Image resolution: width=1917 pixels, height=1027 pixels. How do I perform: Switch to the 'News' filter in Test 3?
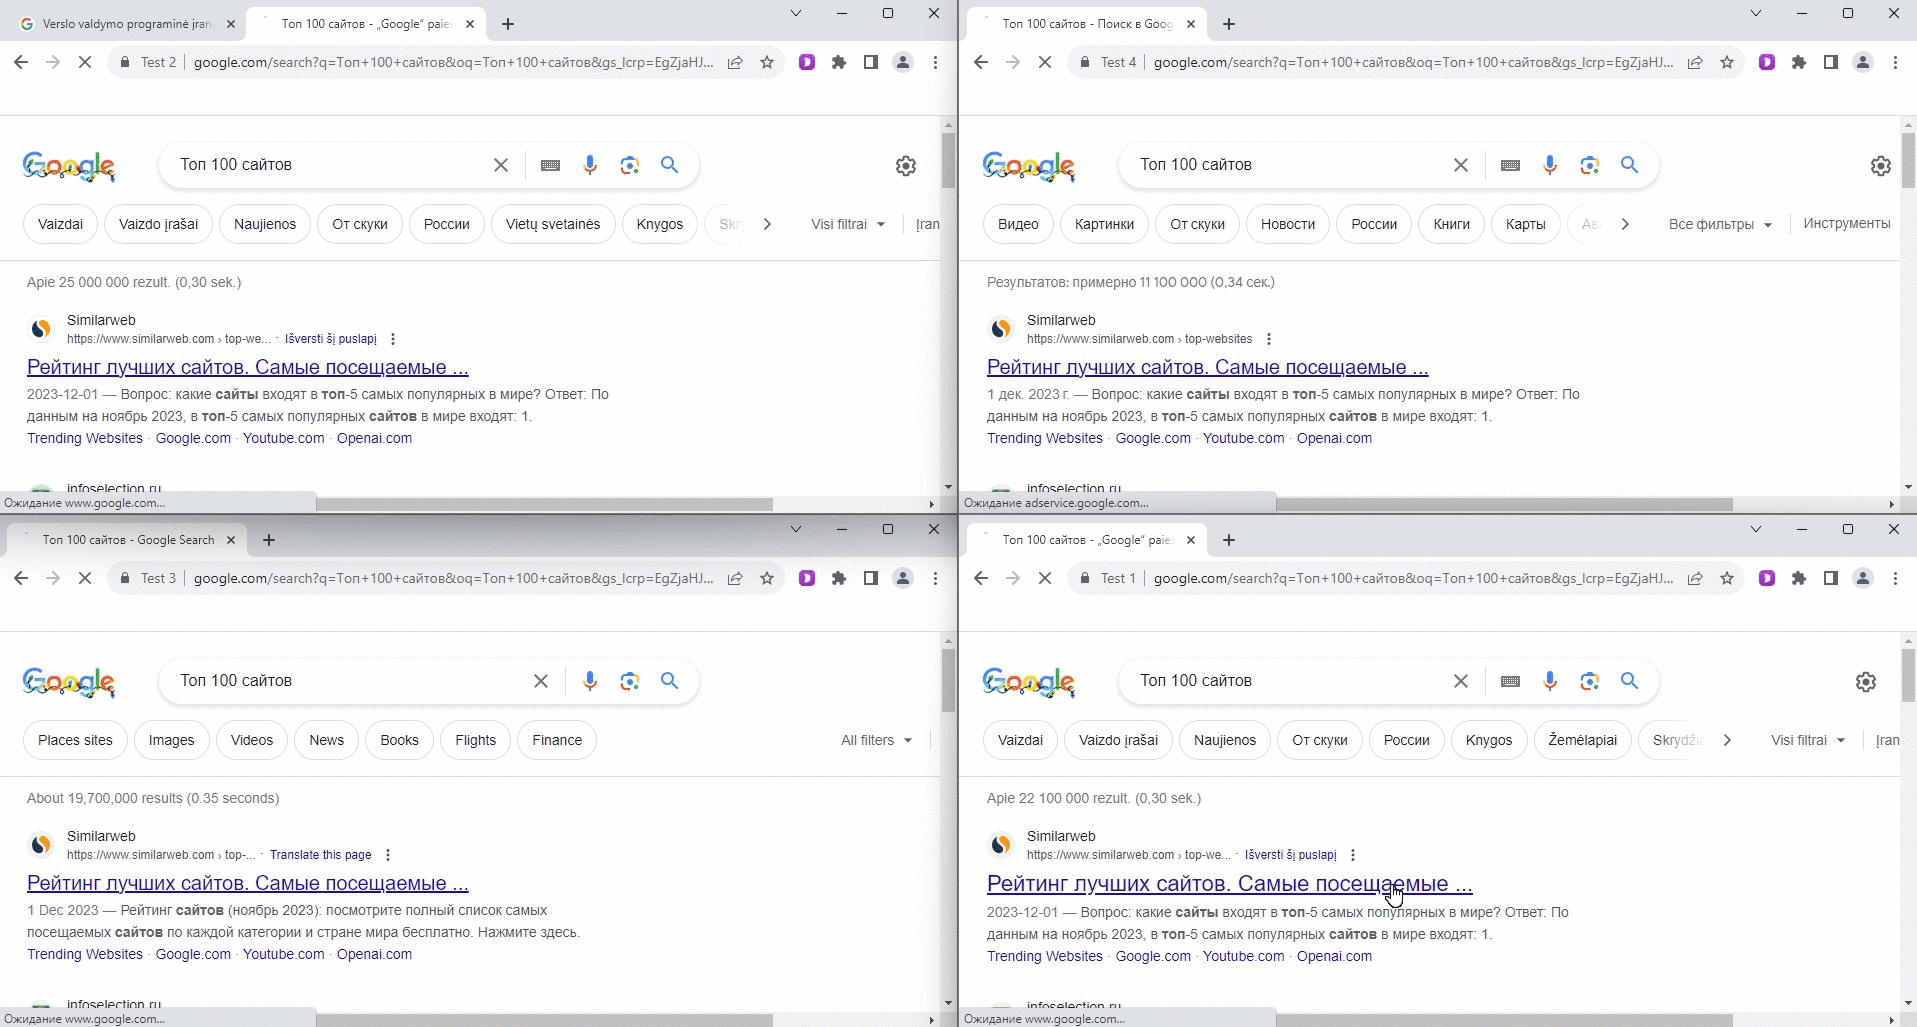[325, 740]
